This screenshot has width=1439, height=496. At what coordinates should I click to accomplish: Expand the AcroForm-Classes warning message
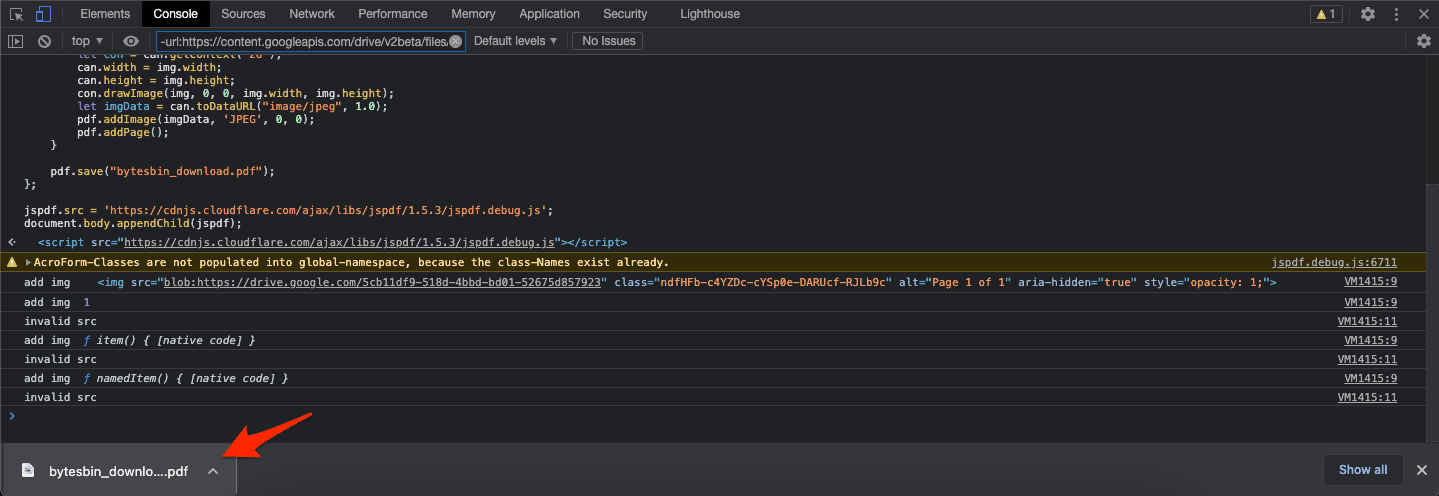[x=29, y=262]
